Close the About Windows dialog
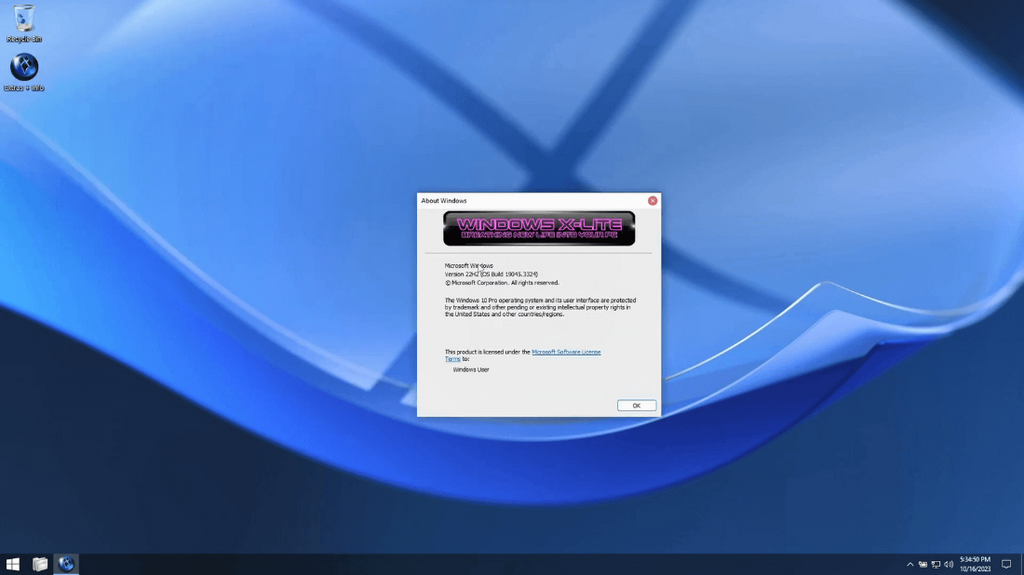The image size is (1024, 575). pos(652,201)
